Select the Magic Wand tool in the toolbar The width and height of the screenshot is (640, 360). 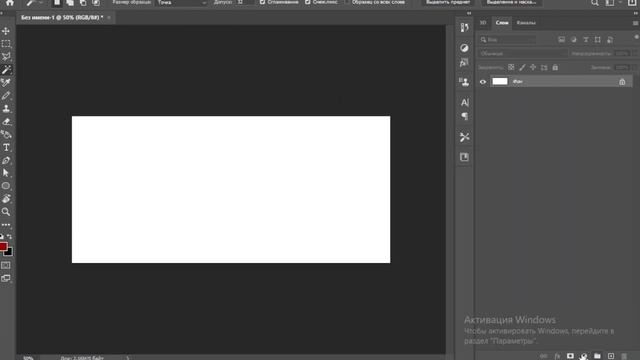(6, 70)
